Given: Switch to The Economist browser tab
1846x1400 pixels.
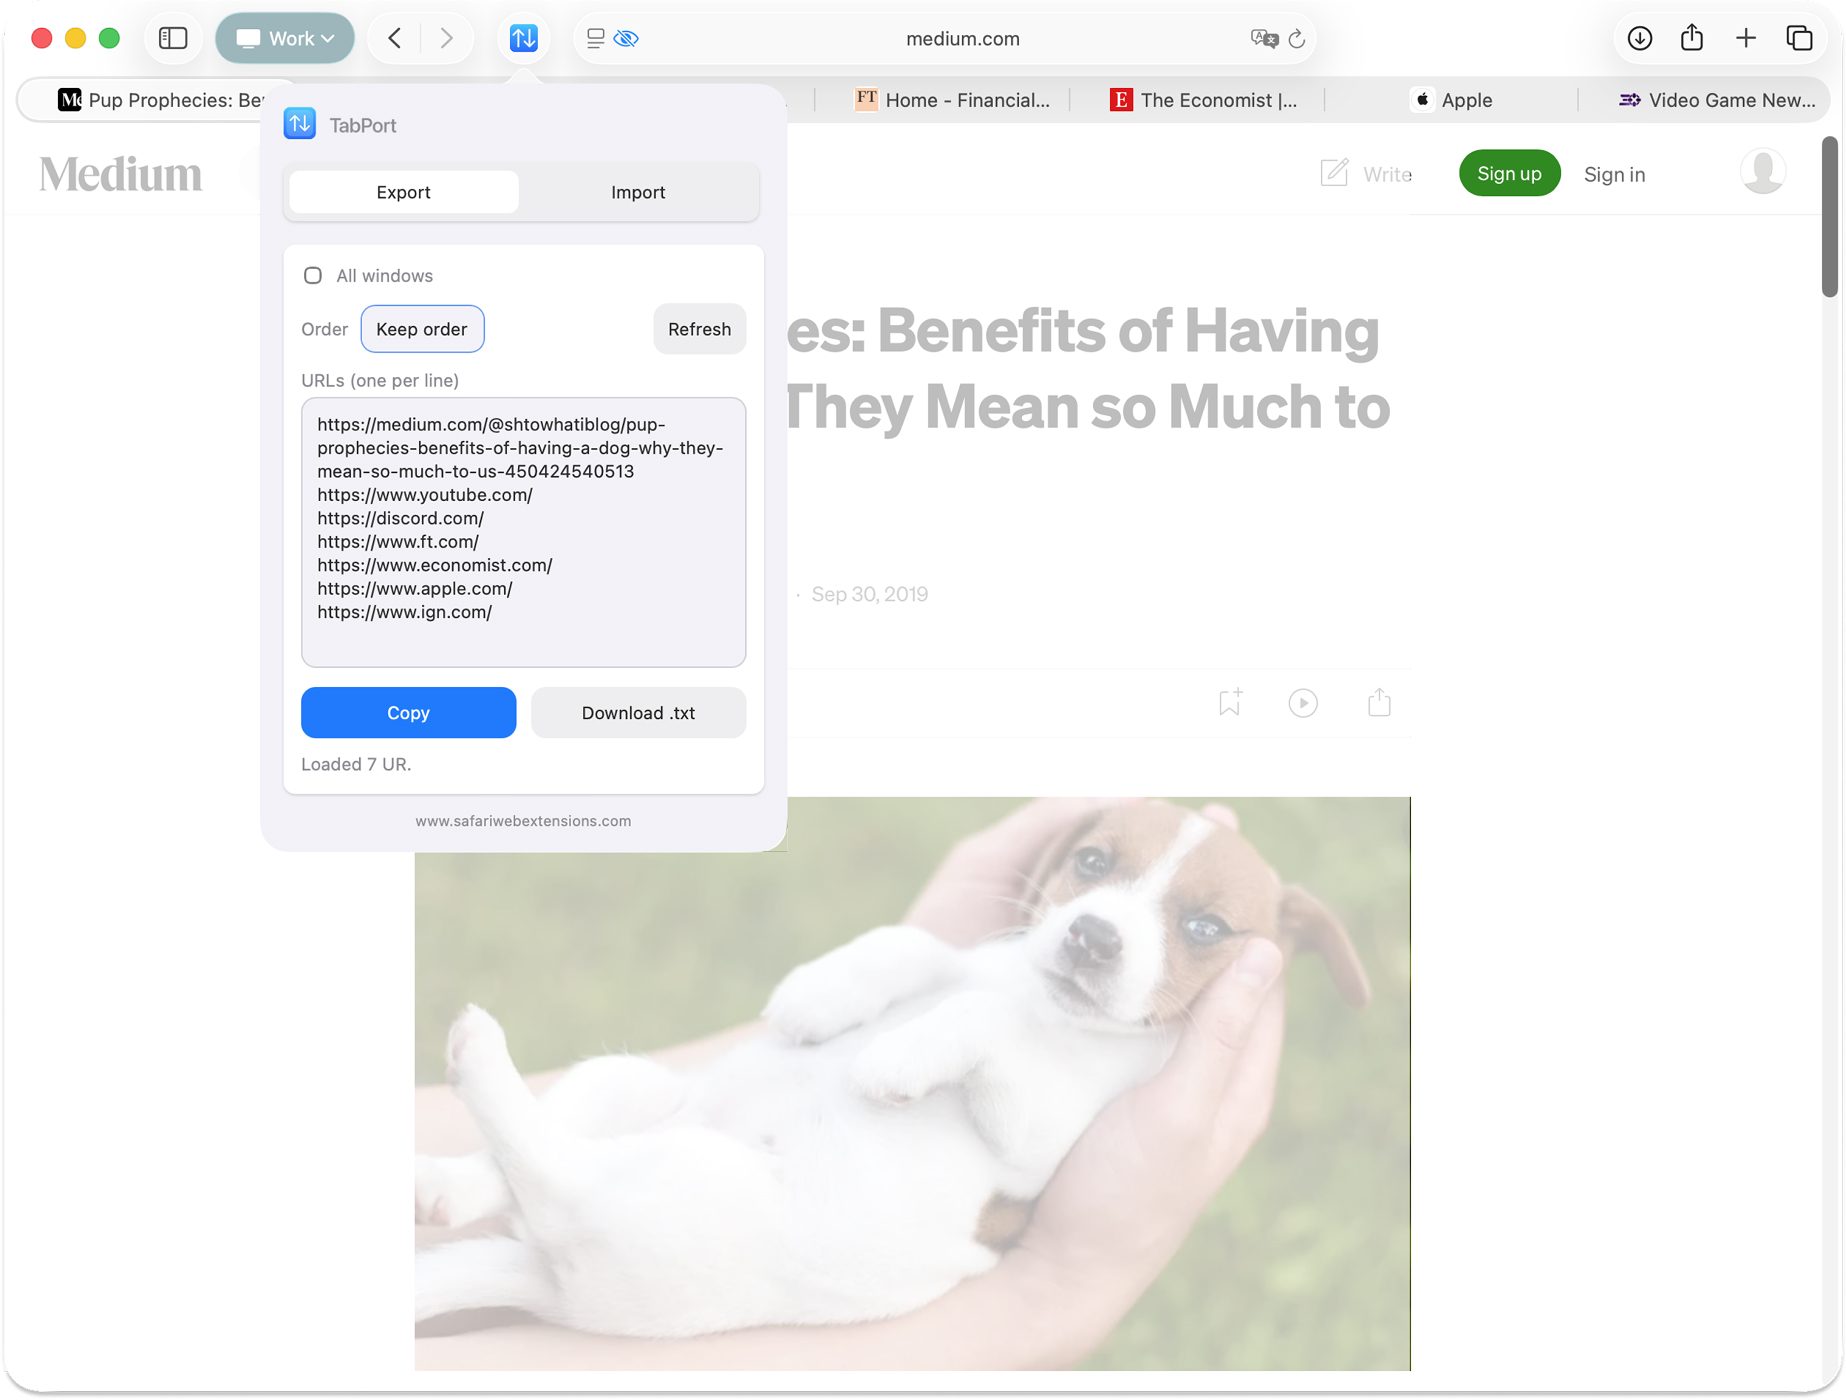Looking at the screenshot, I should pyautogui.click(x=1205, y=100).
